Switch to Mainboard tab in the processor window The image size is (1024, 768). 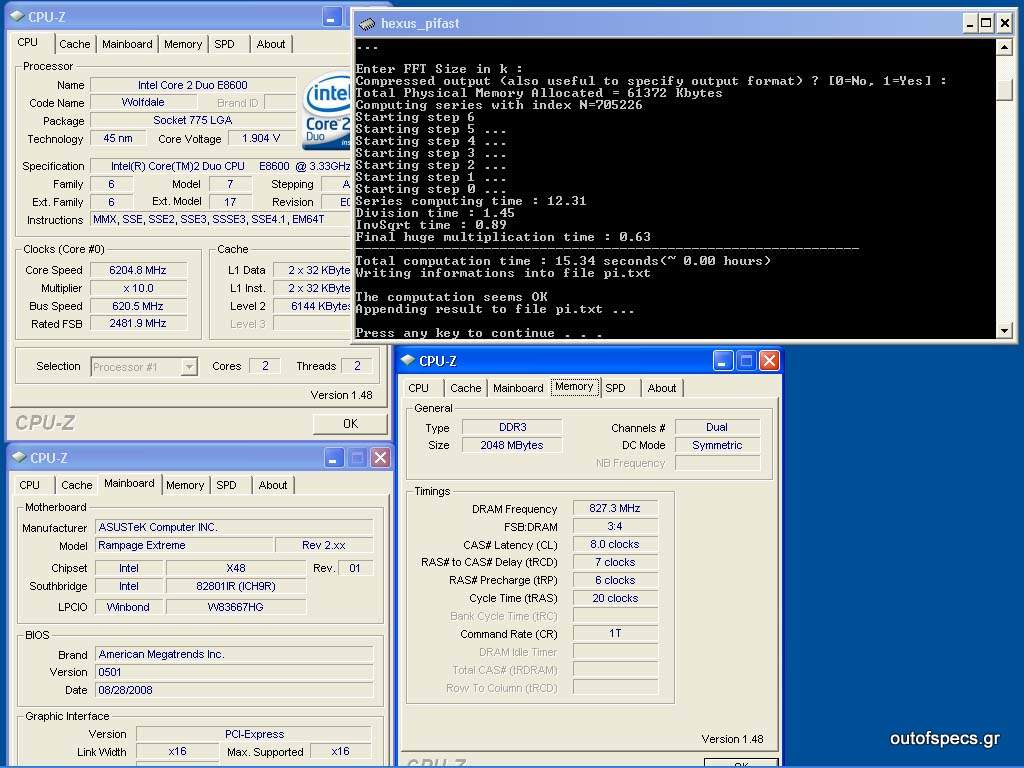coord(127,44)
